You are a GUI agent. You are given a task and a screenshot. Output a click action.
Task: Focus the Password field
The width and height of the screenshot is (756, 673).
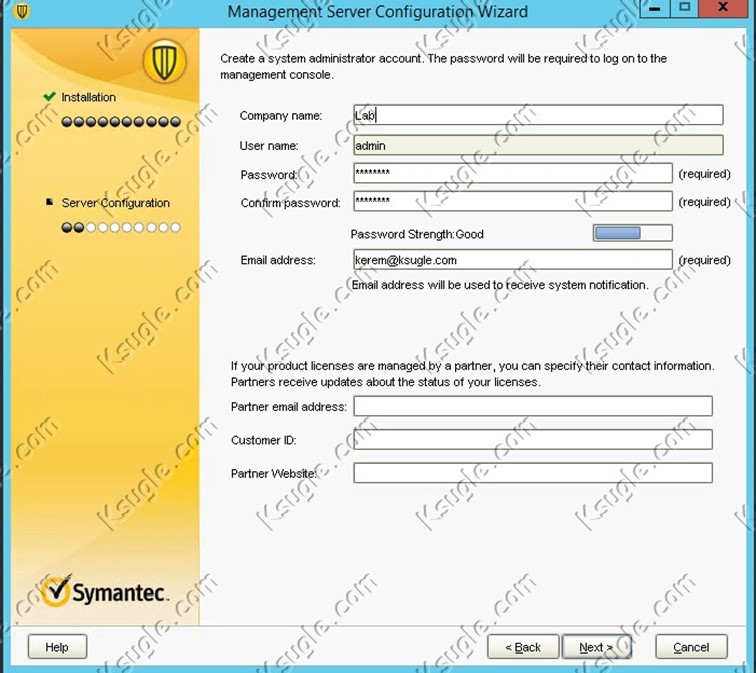pos(513,173)
